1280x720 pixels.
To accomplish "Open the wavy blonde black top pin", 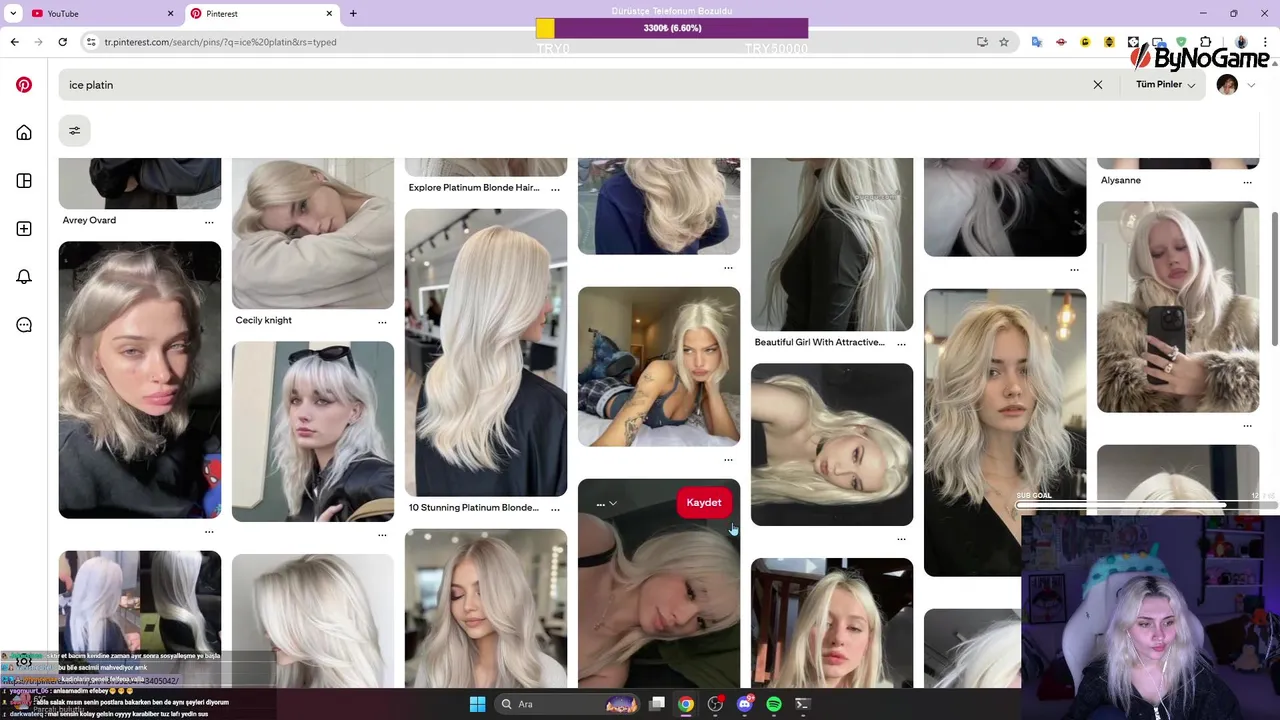I will [x=1005, y=432].
